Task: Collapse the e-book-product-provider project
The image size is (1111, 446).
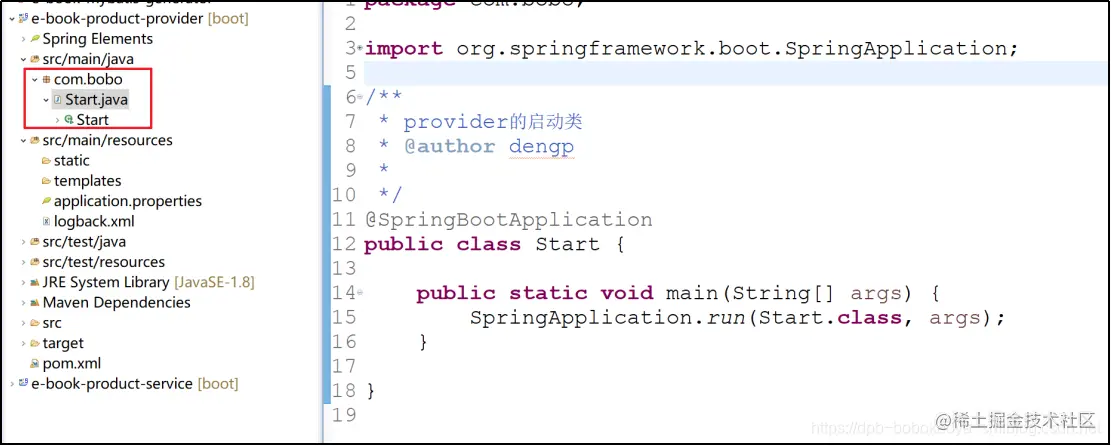Action: 13,18
